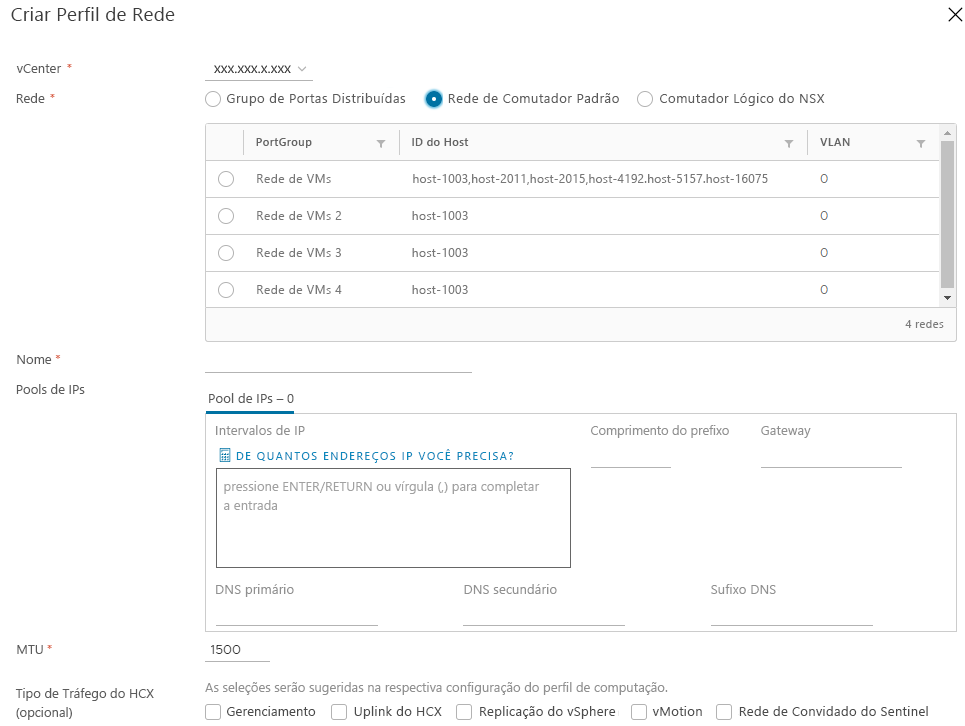Select Rede de Comutador Padrão radio option
The width and height of the screenshot is (965, 726).
pyautogui.click(x=433, y=99)
